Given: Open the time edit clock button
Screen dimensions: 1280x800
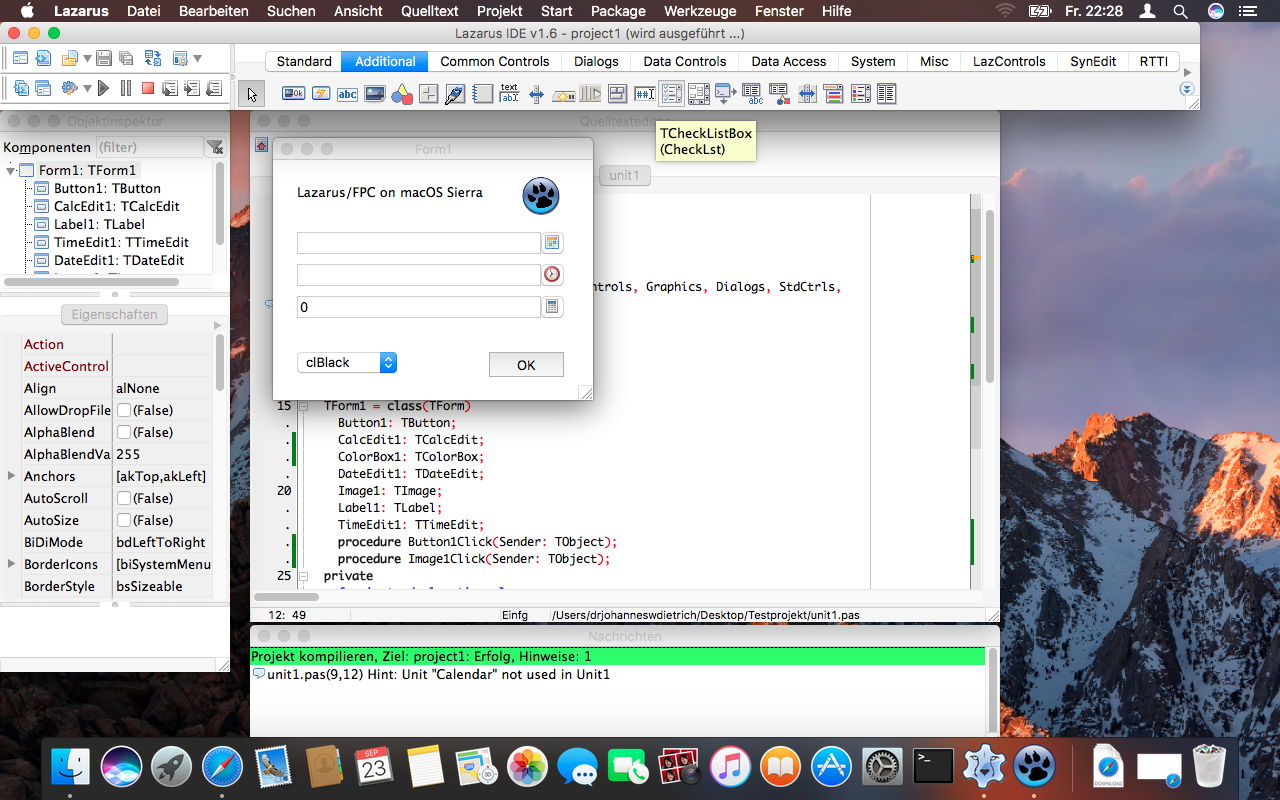Looking at the screenshot, I should click(552, 275).
